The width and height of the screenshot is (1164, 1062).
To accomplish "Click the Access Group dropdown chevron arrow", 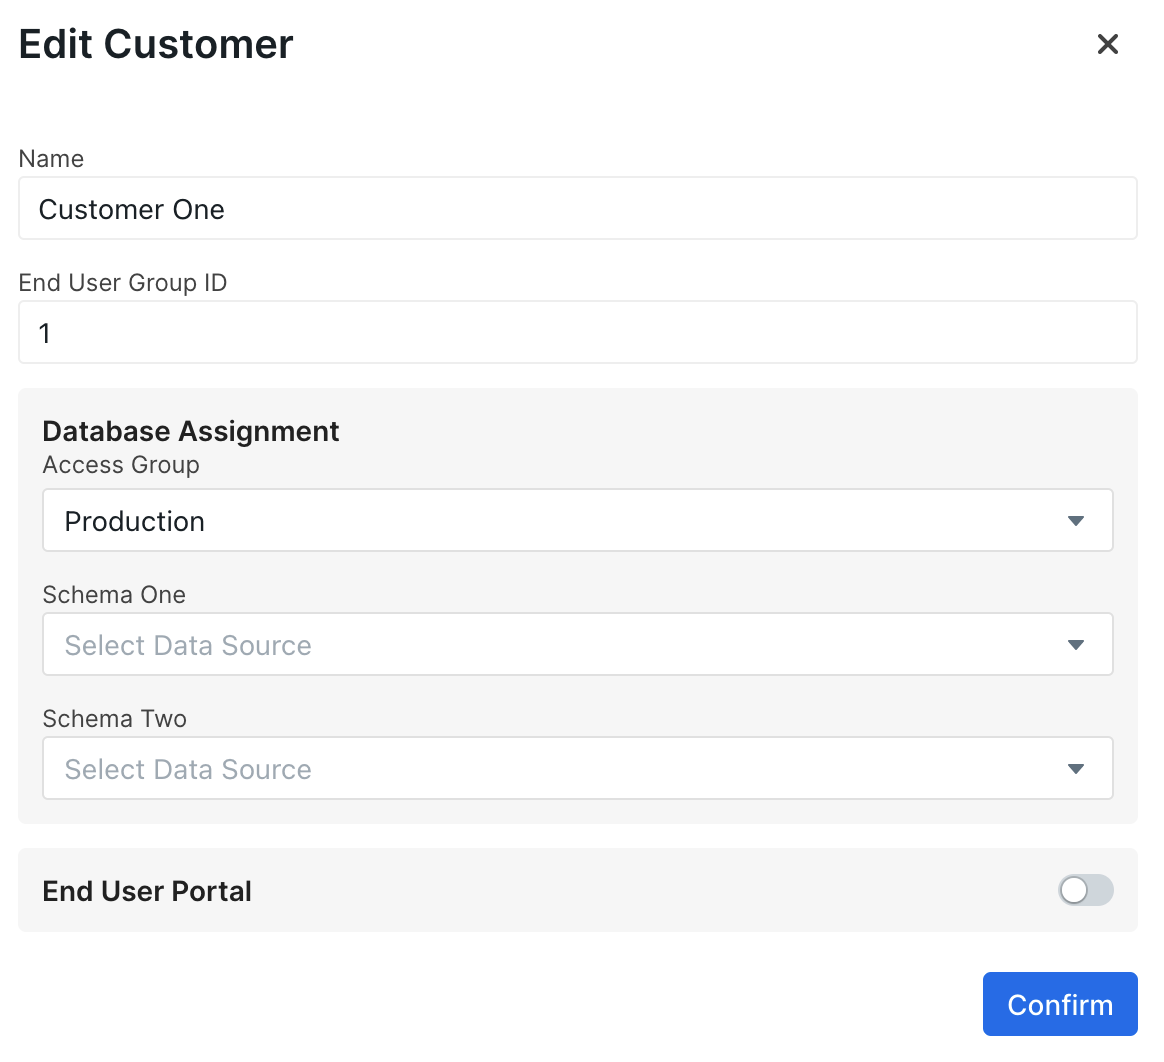I will pyautogui.click(x=1077, y=520).
